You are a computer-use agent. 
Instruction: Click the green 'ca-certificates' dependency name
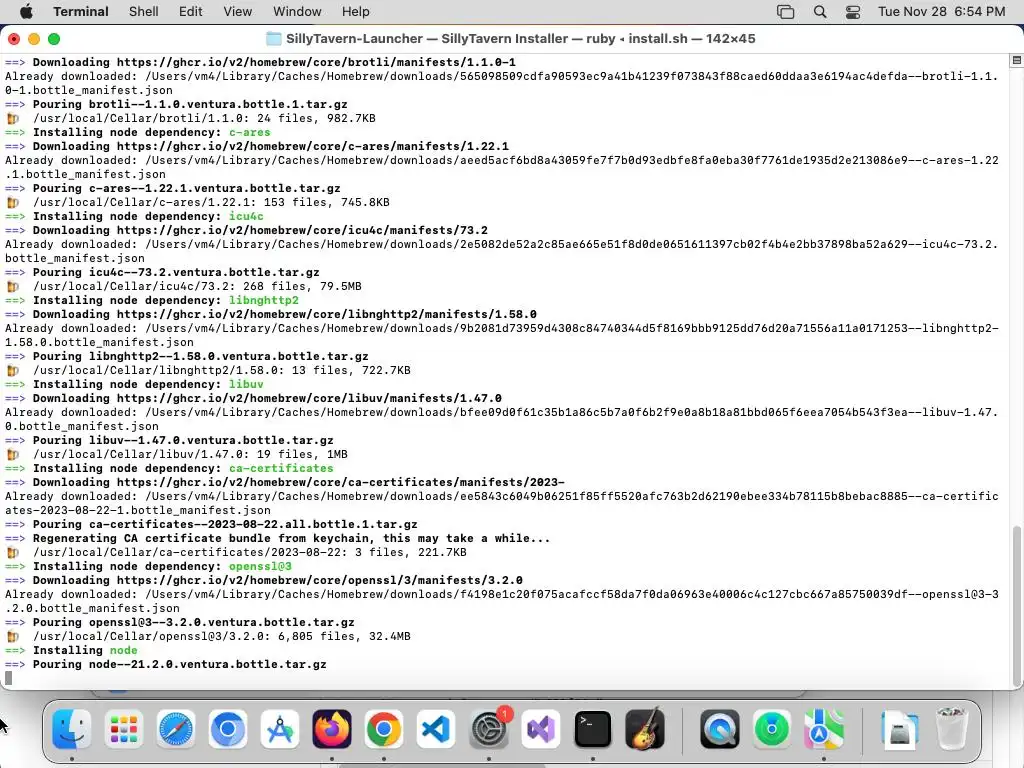coord(281,468)
